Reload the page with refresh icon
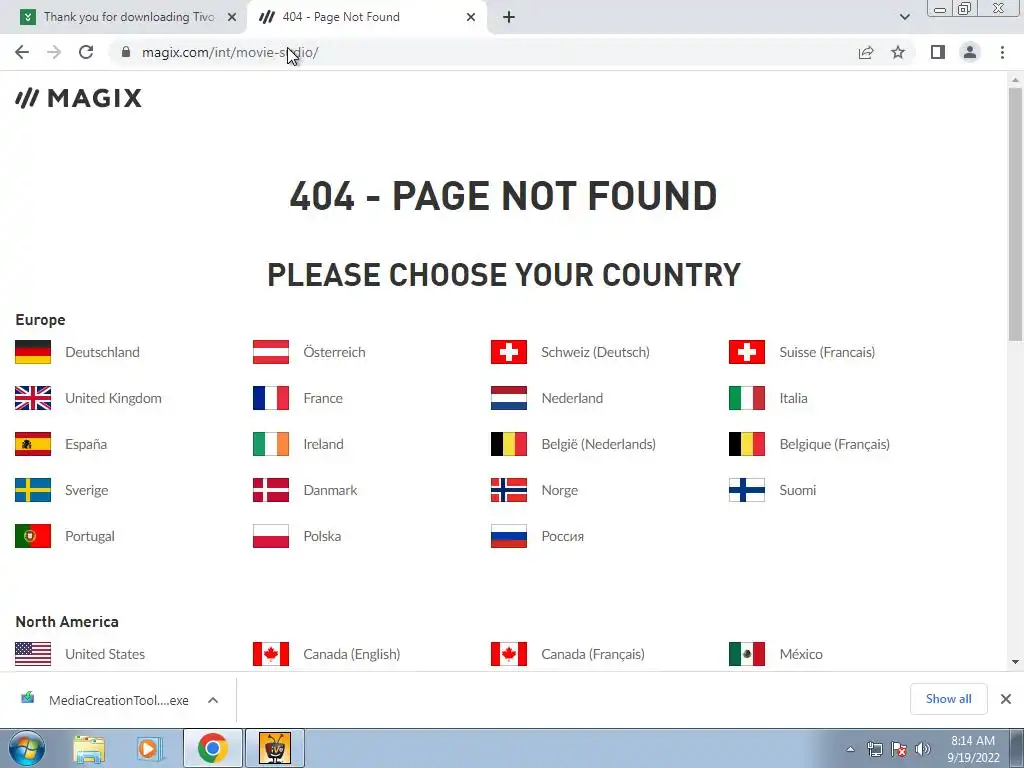 [x=86, y=52]
